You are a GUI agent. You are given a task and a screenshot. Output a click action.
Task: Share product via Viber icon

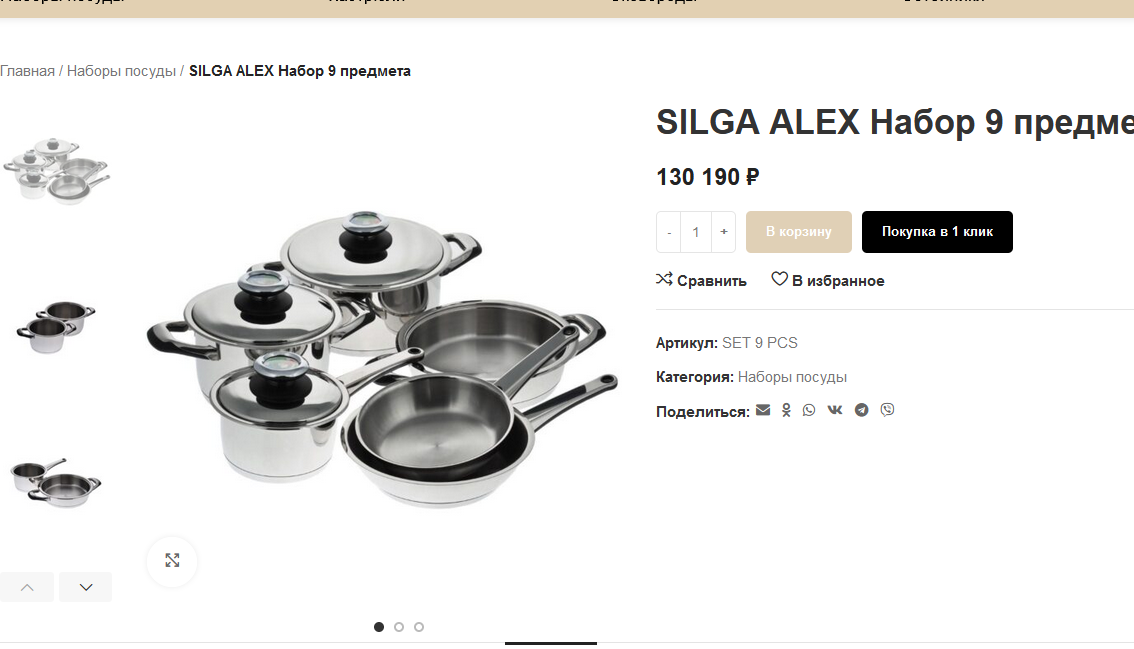pyautogui.click(x=887, y=410)
